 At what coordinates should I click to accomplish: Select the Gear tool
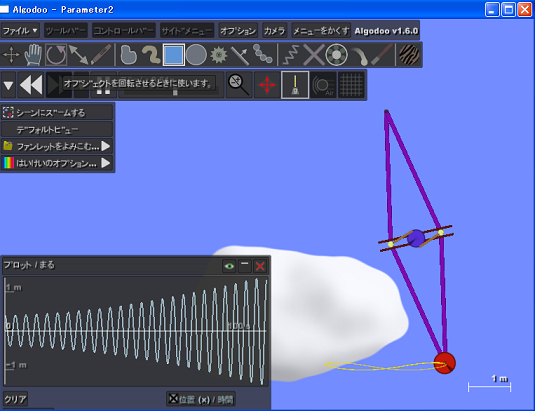coord(218,55)
